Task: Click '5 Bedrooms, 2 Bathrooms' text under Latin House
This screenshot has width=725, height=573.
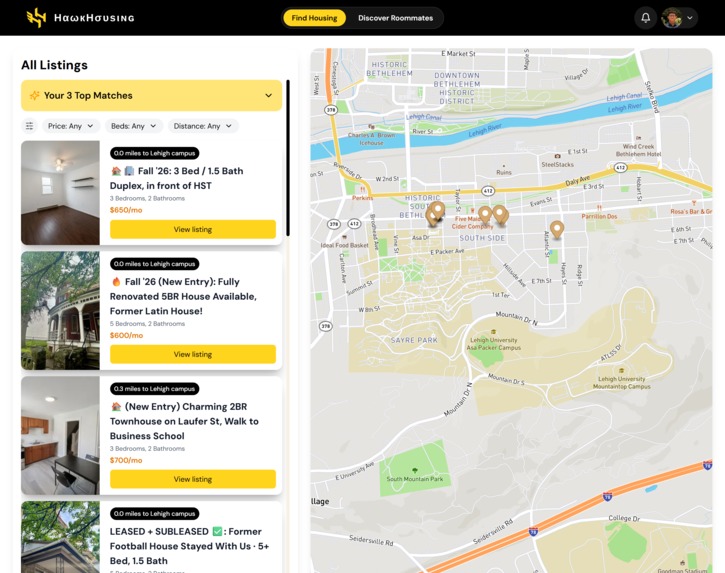Action: pos(147,324)
